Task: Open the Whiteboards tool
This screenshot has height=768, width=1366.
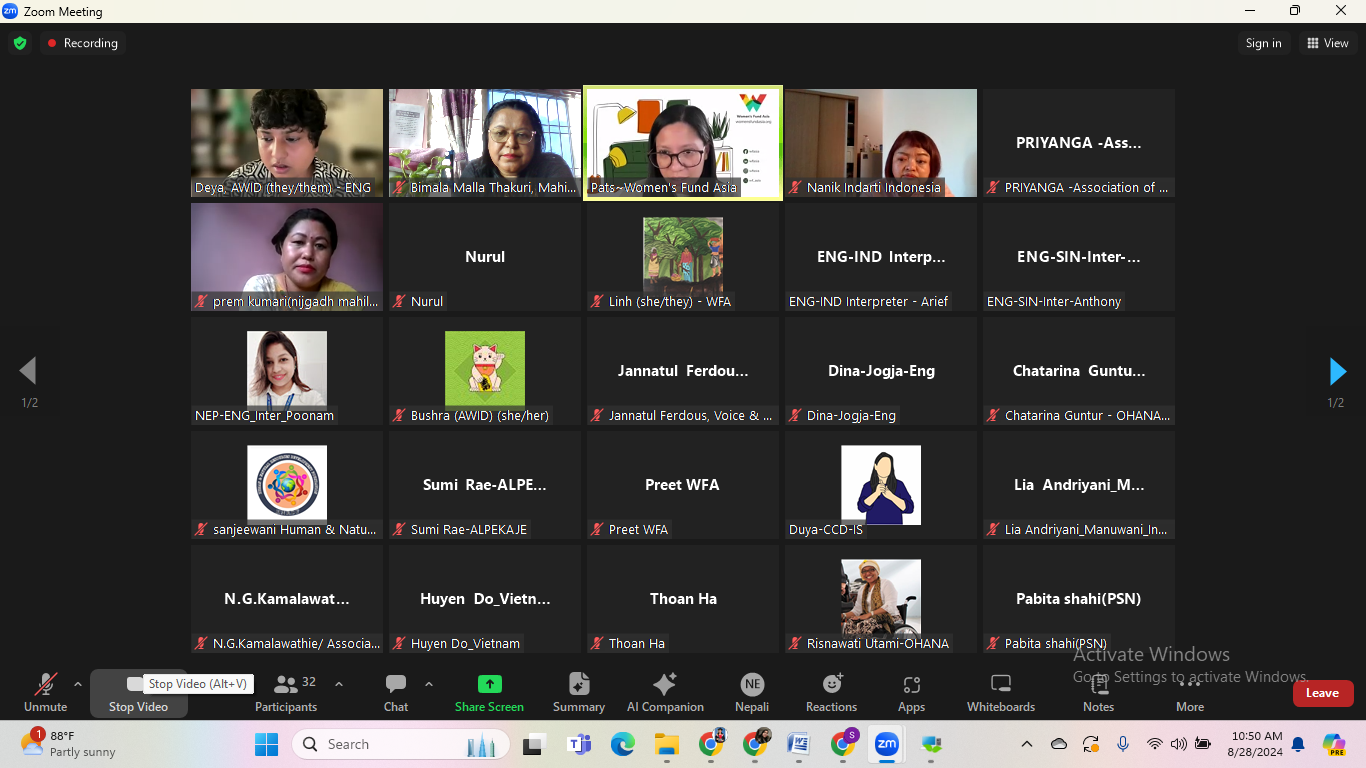Action: click(1000, 692)
